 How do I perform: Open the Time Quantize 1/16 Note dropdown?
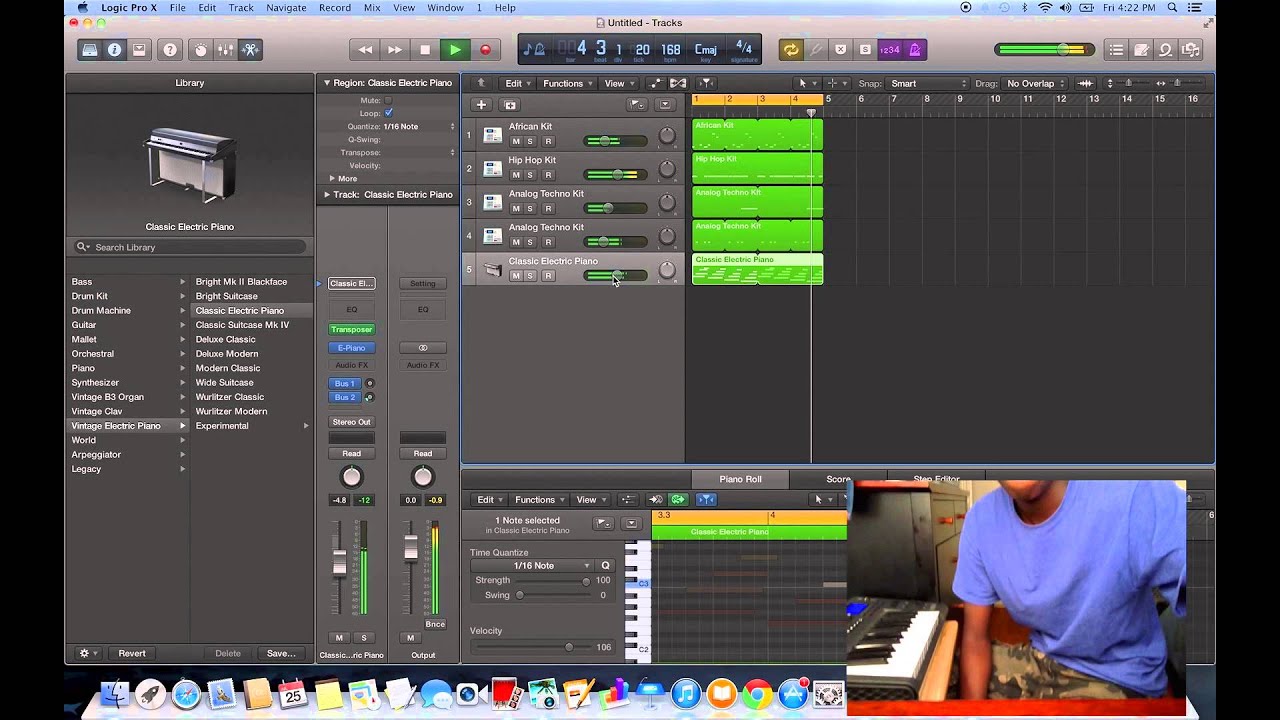[x=533, y=566]
